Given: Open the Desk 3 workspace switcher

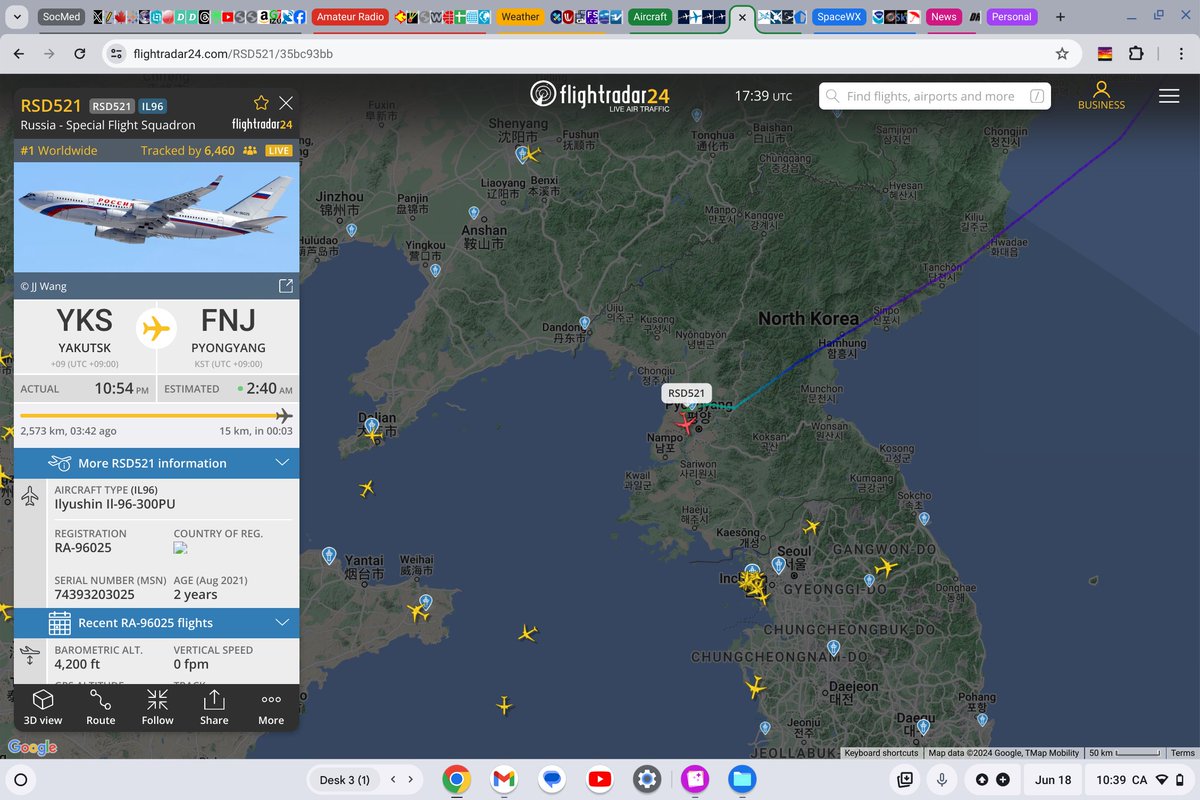Looking at the screenshot, I should 344,779.
